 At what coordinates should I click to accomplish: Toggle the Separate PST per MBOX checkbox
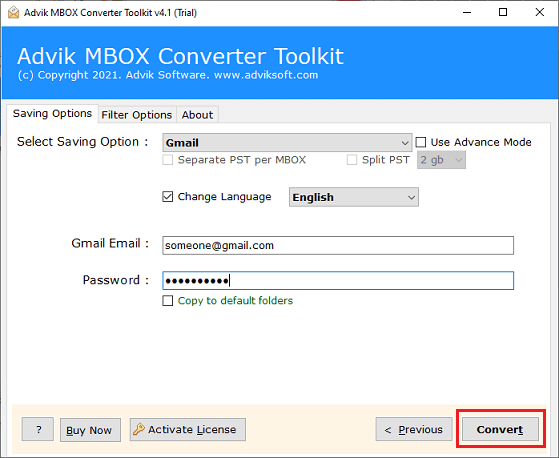pyautogui.click(x=168, y=160)
